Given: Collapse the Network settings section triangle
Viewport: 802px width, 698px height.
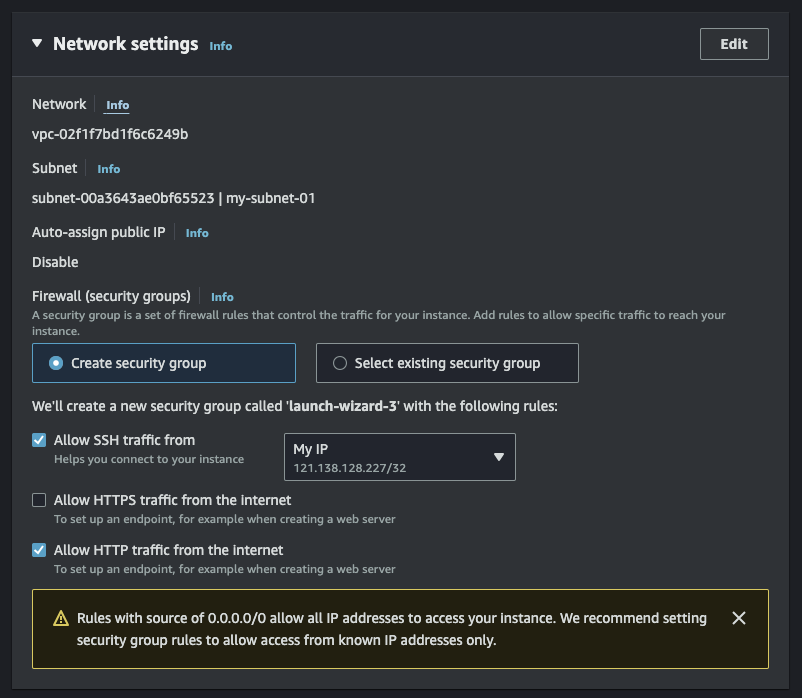Looking at the screenshot, I should 37,43.
